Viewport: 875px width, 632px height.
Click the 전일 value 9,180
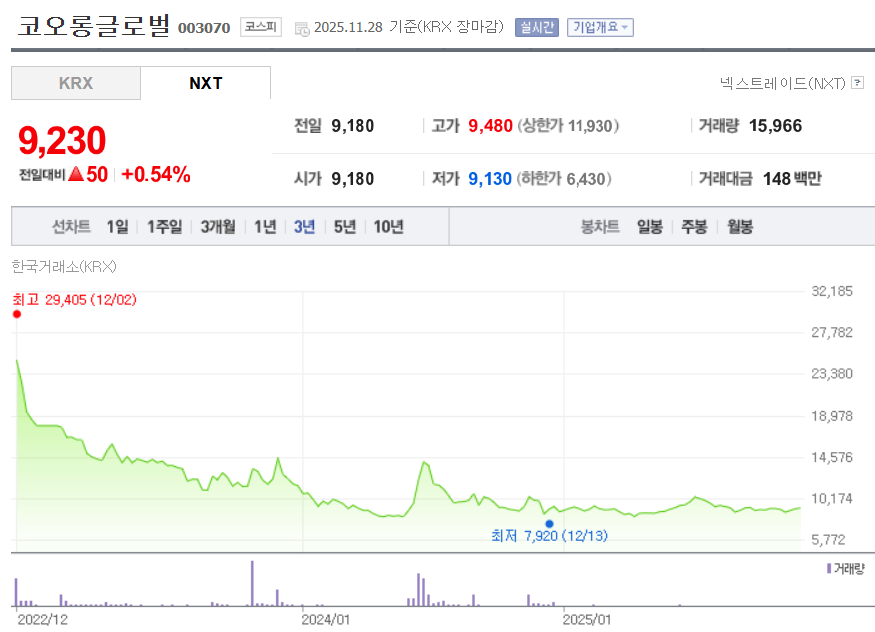click(353, 126)
